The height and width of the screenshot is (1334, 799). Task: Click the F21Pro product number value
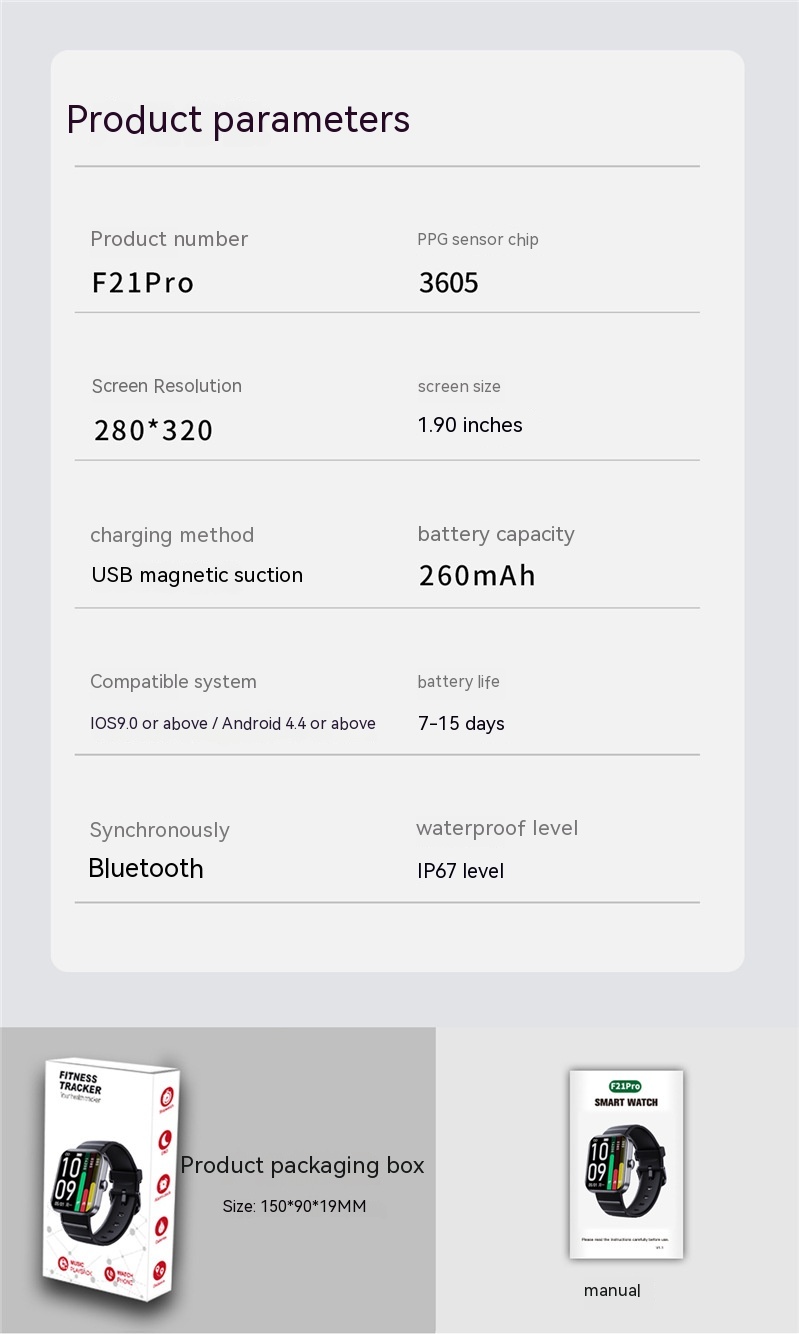[x=143, y=283]
